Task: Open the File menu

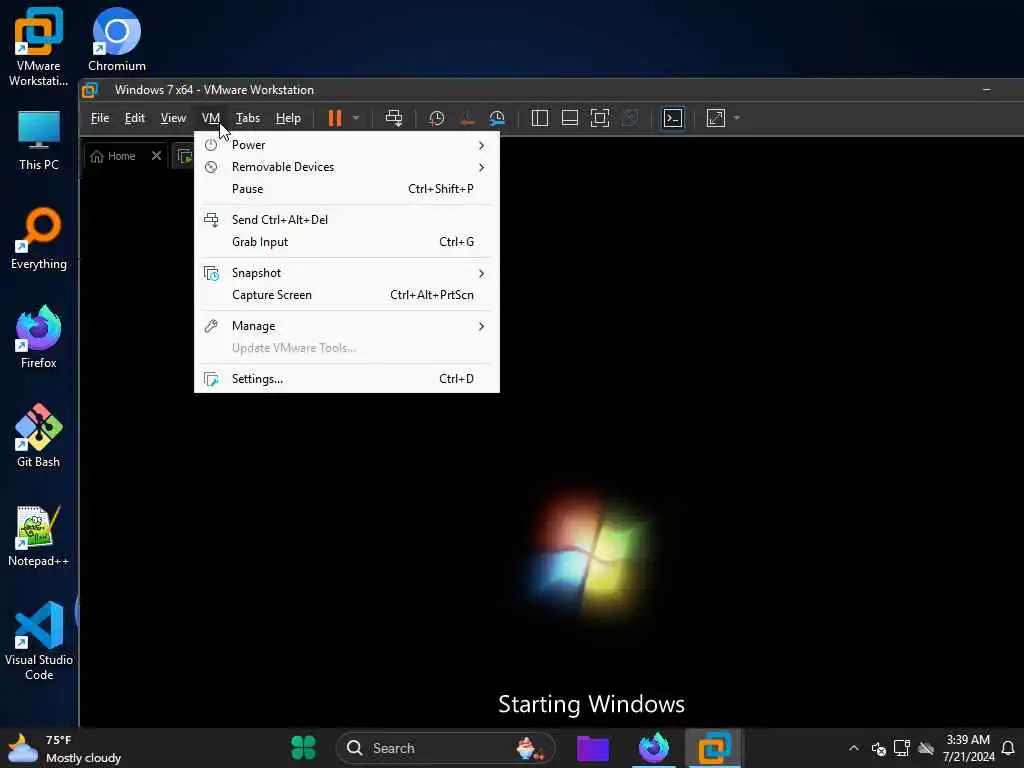Action: 100,118
